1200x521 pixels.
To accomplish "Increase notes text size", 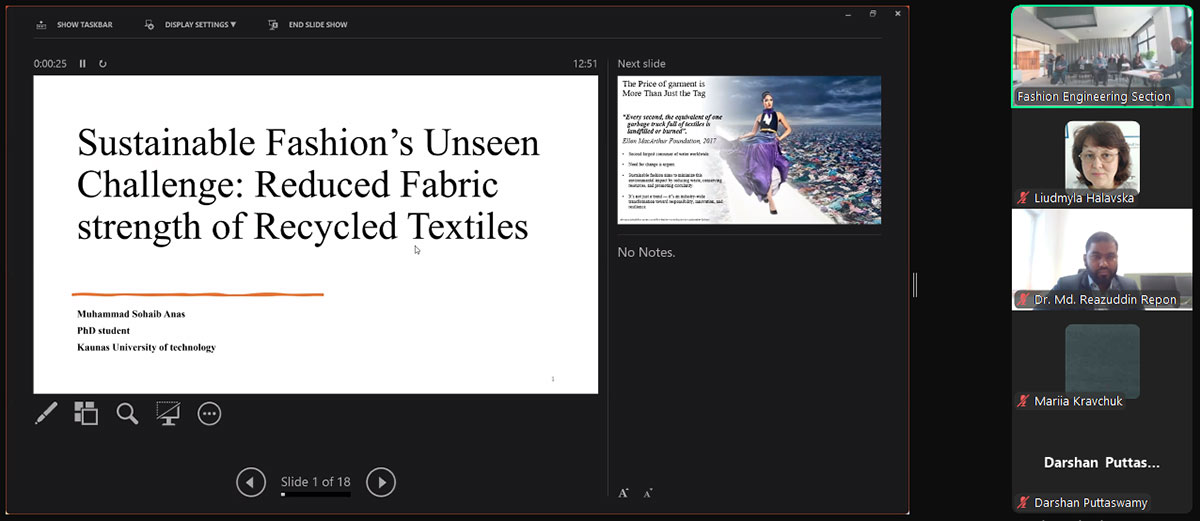I will 623,492.
